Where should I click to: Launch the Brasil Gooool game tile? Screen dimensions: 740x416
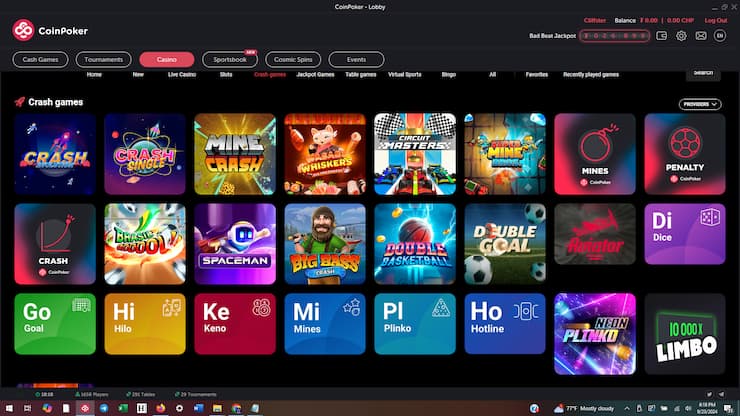coord(145,244)
